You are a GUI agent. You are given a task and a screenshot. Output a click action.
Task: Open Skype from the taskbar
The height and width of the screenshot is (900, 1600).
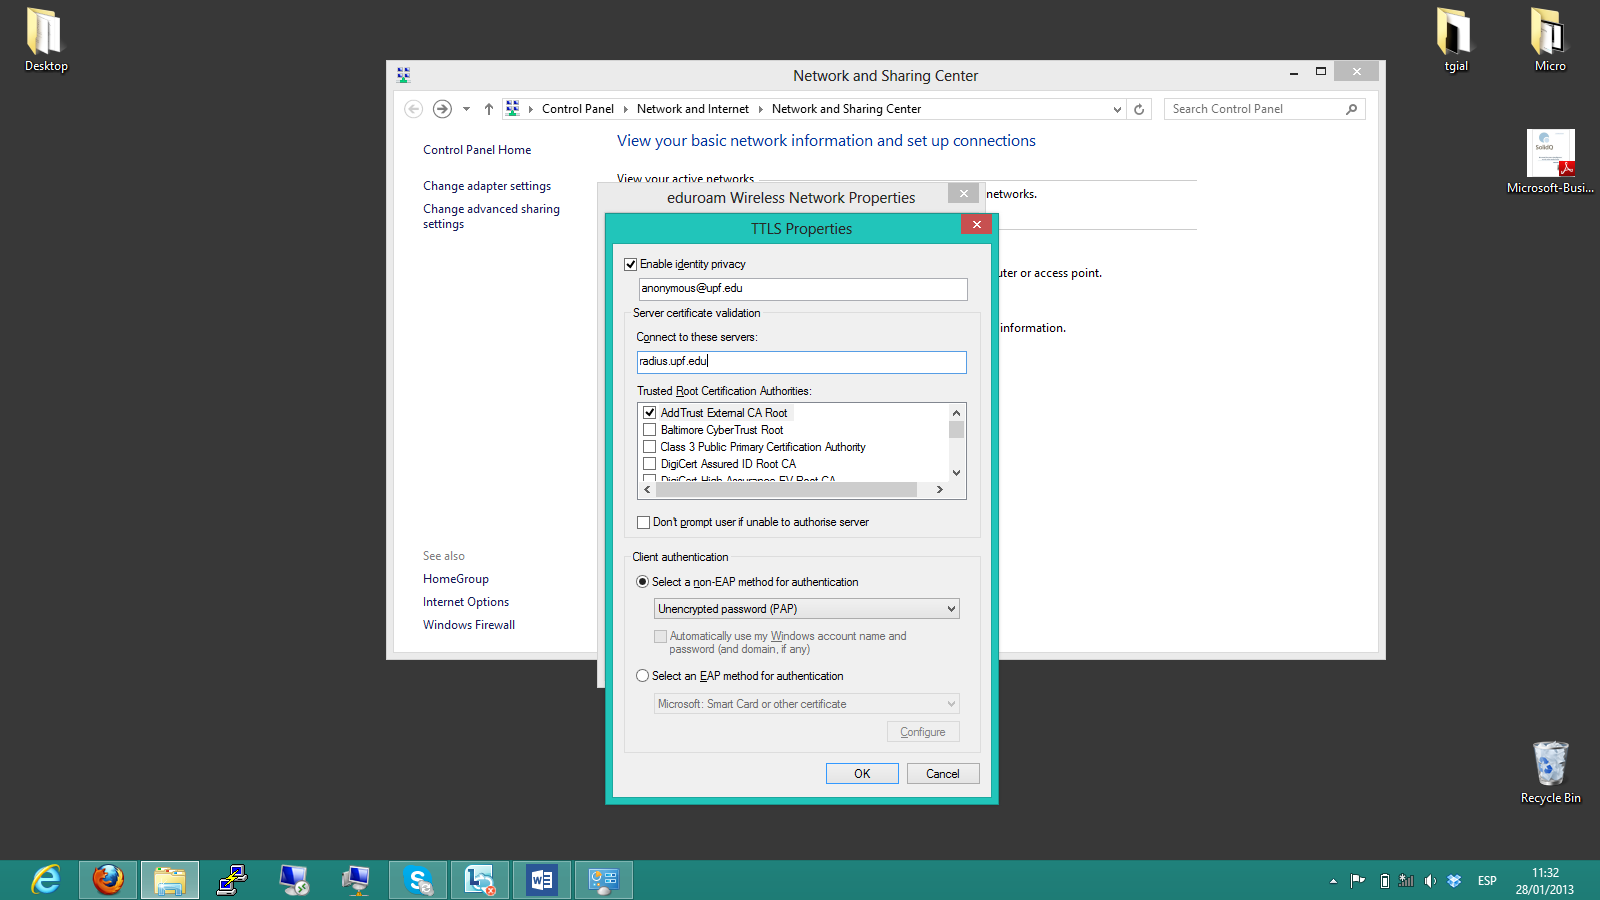pos(418,880)
